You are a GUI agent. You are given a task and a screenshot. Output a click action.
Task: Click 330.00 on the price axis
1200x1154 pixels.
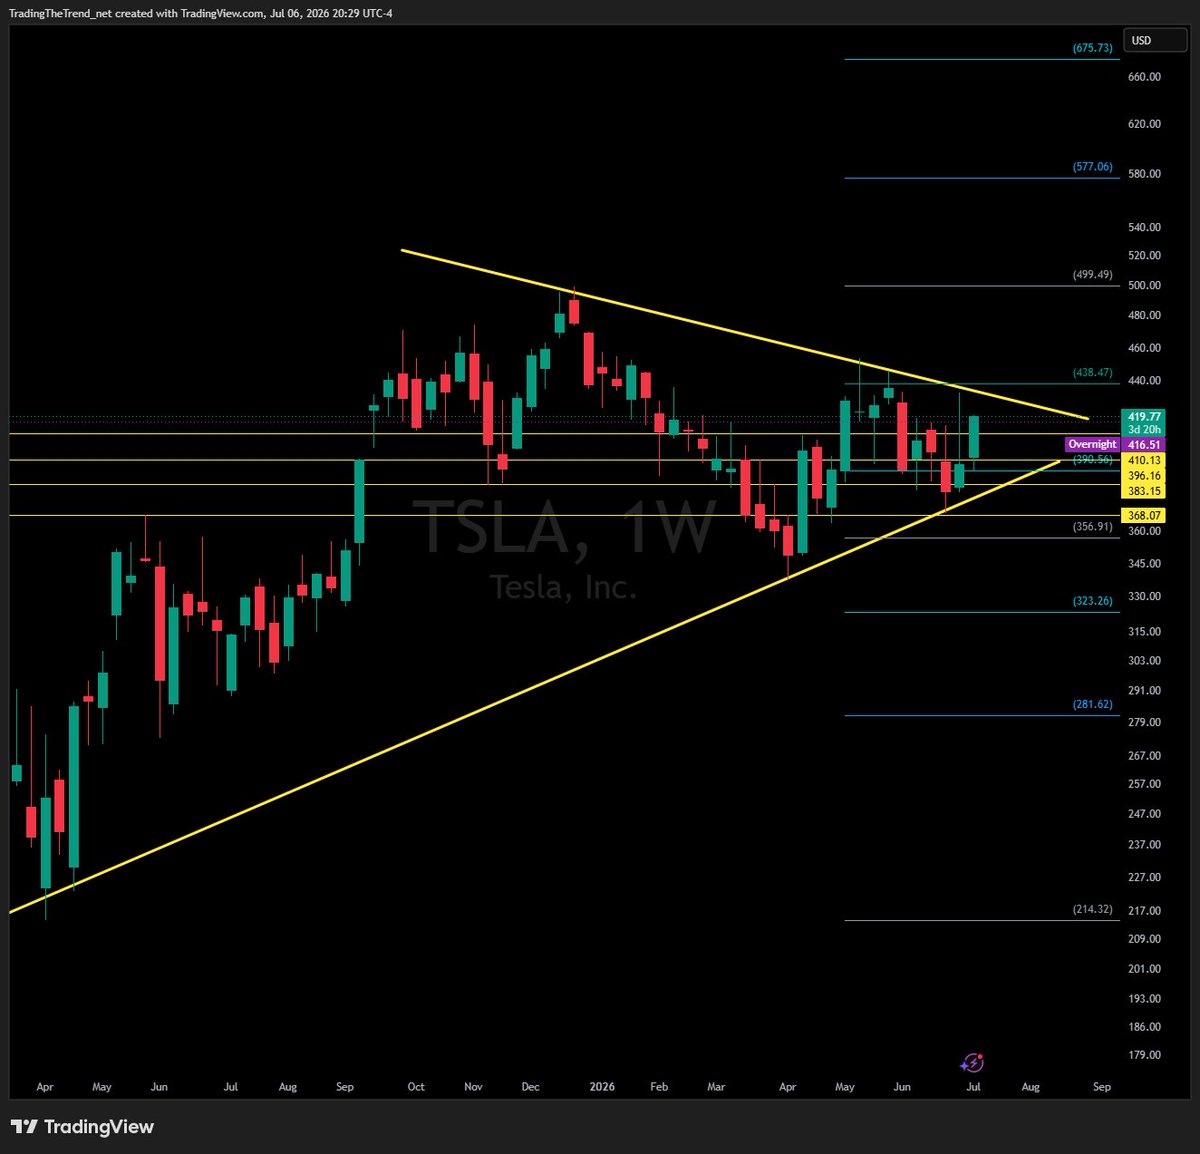click(1144, 597)
